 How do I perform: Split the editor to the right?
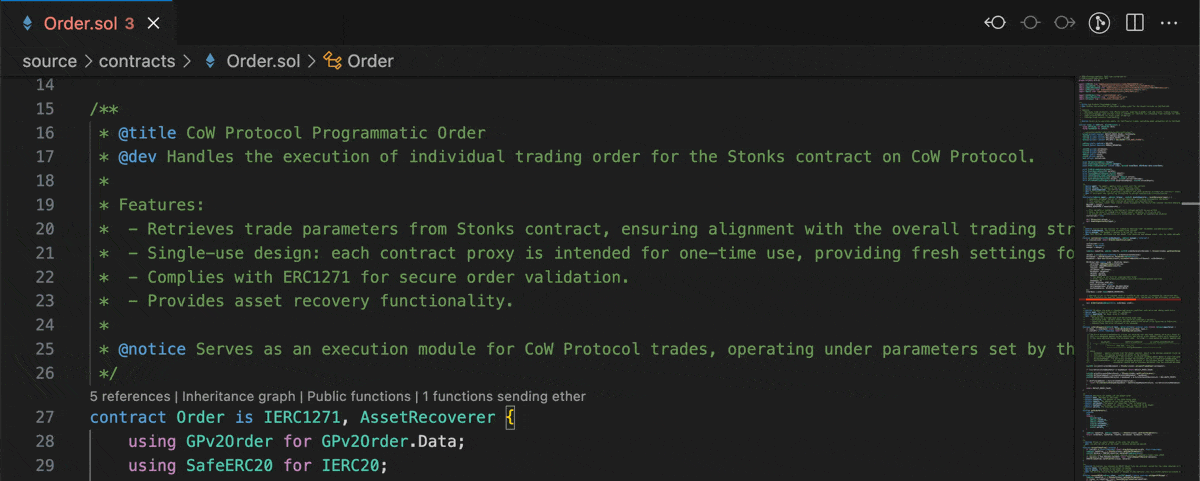(x=1134, y=22)
